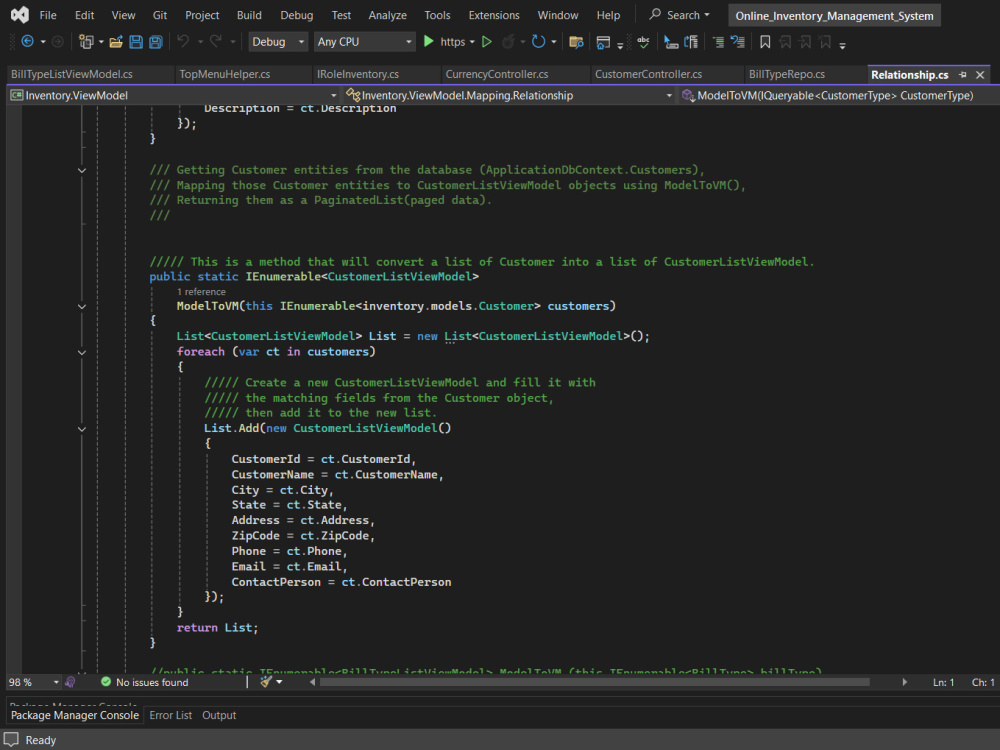Click the Search box in title bar

pos(679,15)
